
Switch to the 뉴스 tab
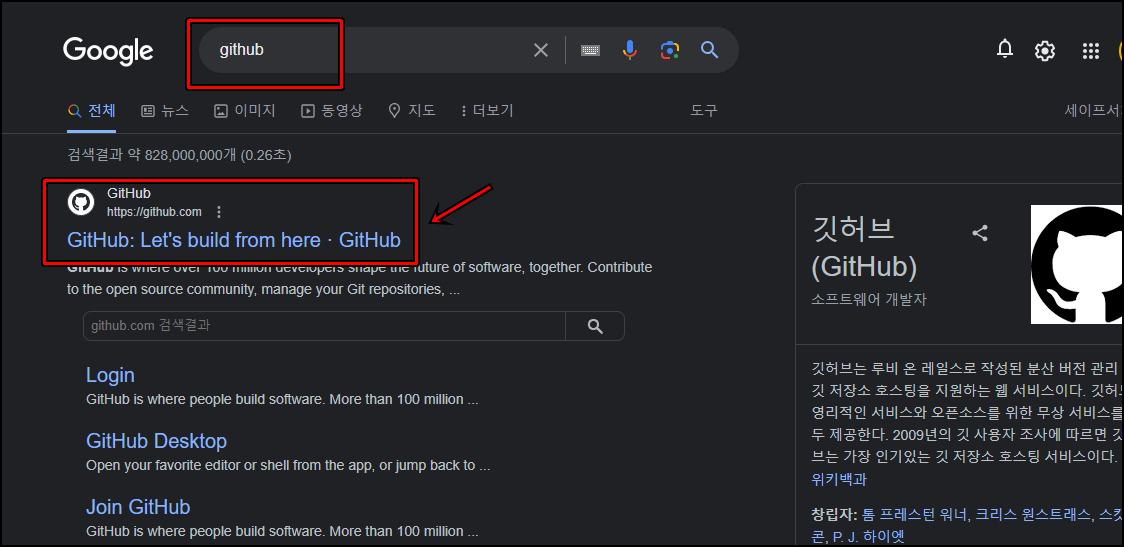(165, 110)
